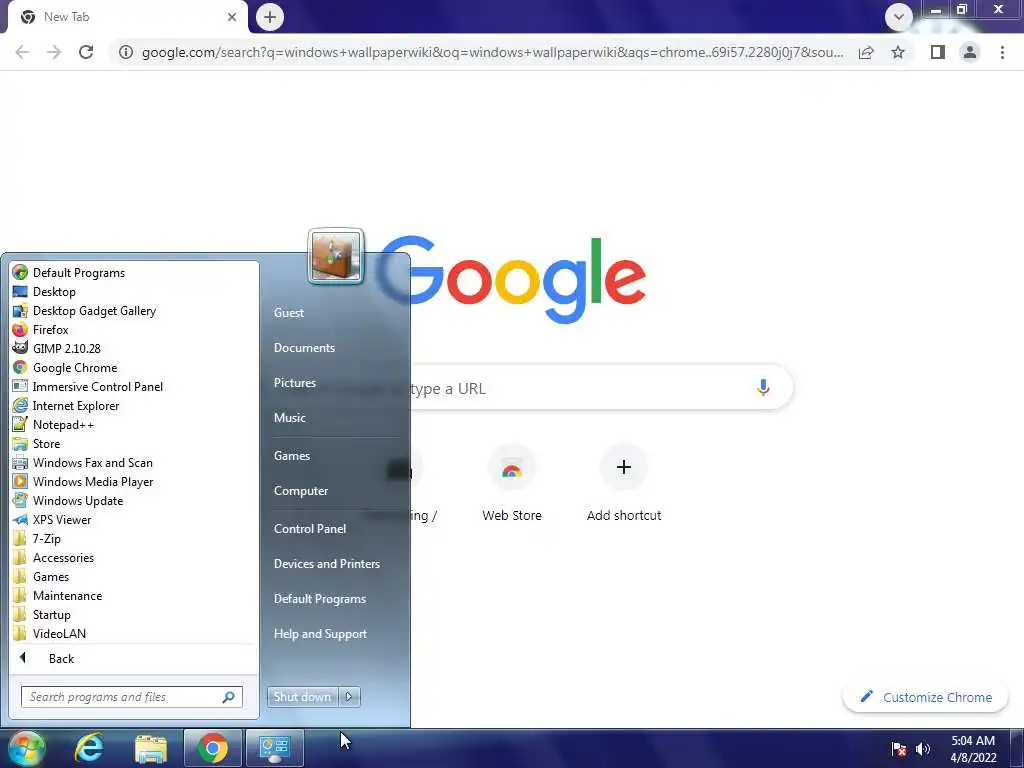1024x768 pixels.
Task: Open Devices and Printers
Action: [327, 564]
